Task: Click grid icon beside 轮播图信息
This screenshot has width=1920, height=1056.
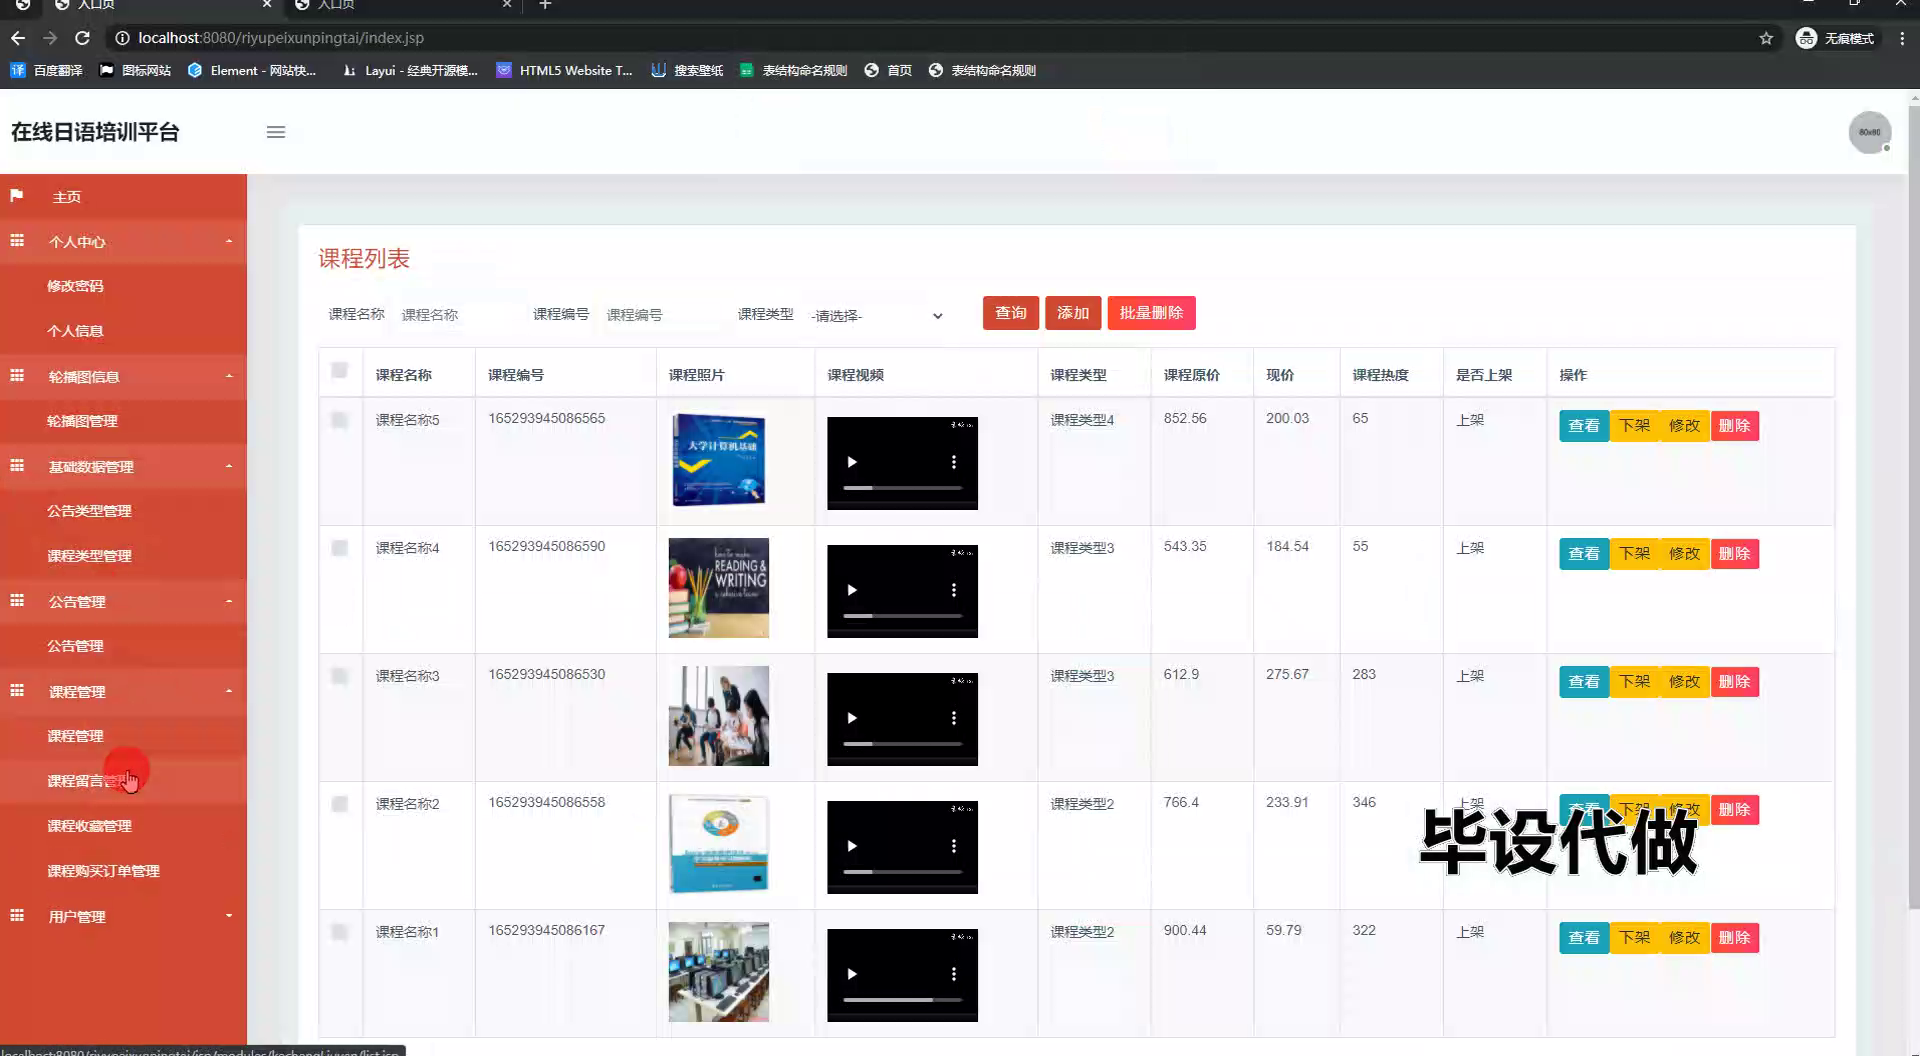Action: (x=17, y=376)
